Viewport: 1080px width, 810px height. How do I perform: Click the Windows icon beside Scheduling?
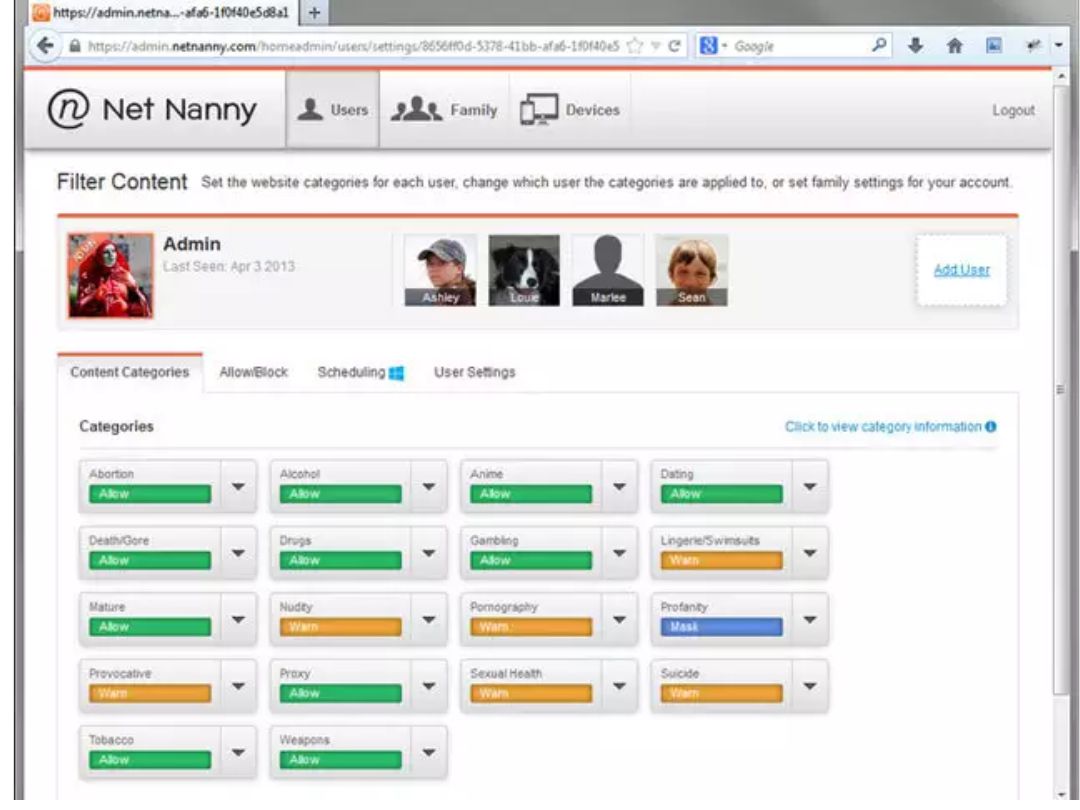coord(397,373)
